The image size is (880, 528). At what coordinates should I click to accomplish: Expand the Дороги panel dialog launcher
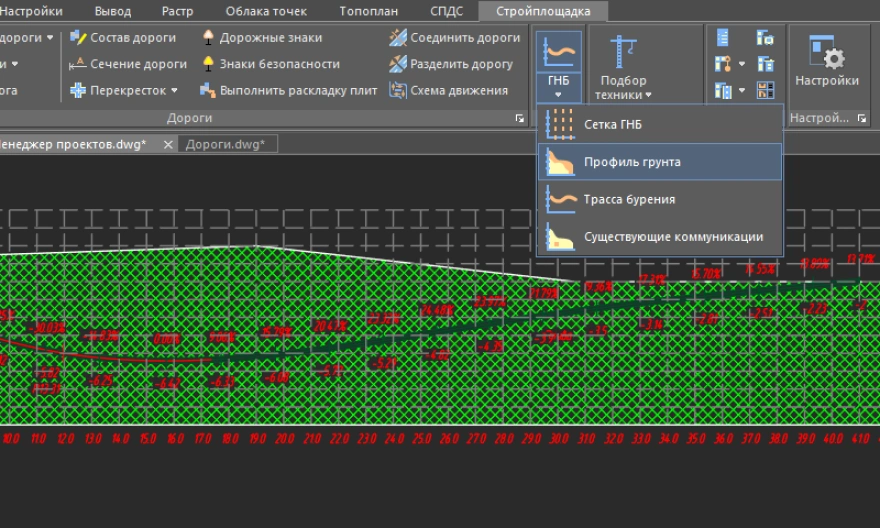point(519,118)
